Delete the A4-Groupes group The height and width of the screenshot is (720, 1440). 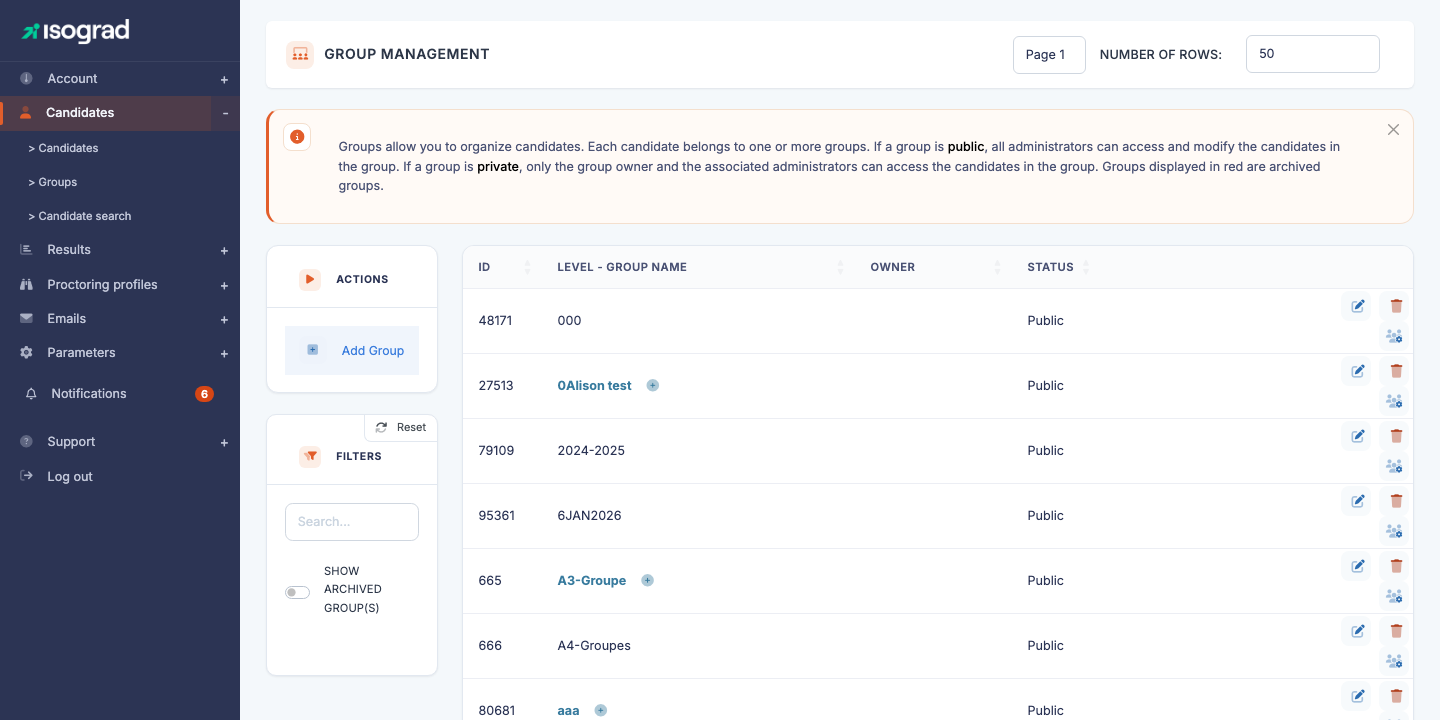click(x=1396, y=631)
